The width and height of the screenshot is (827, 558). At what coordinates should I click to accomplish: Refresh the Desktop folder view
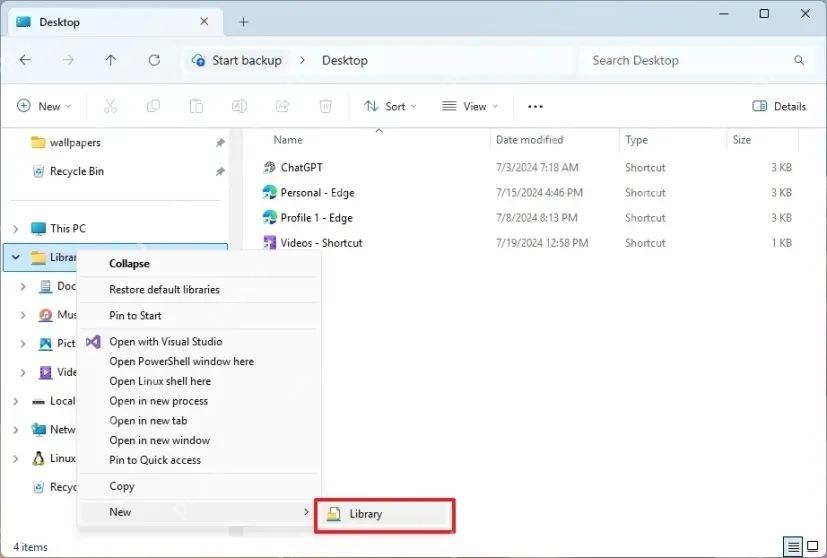point(154,60)
